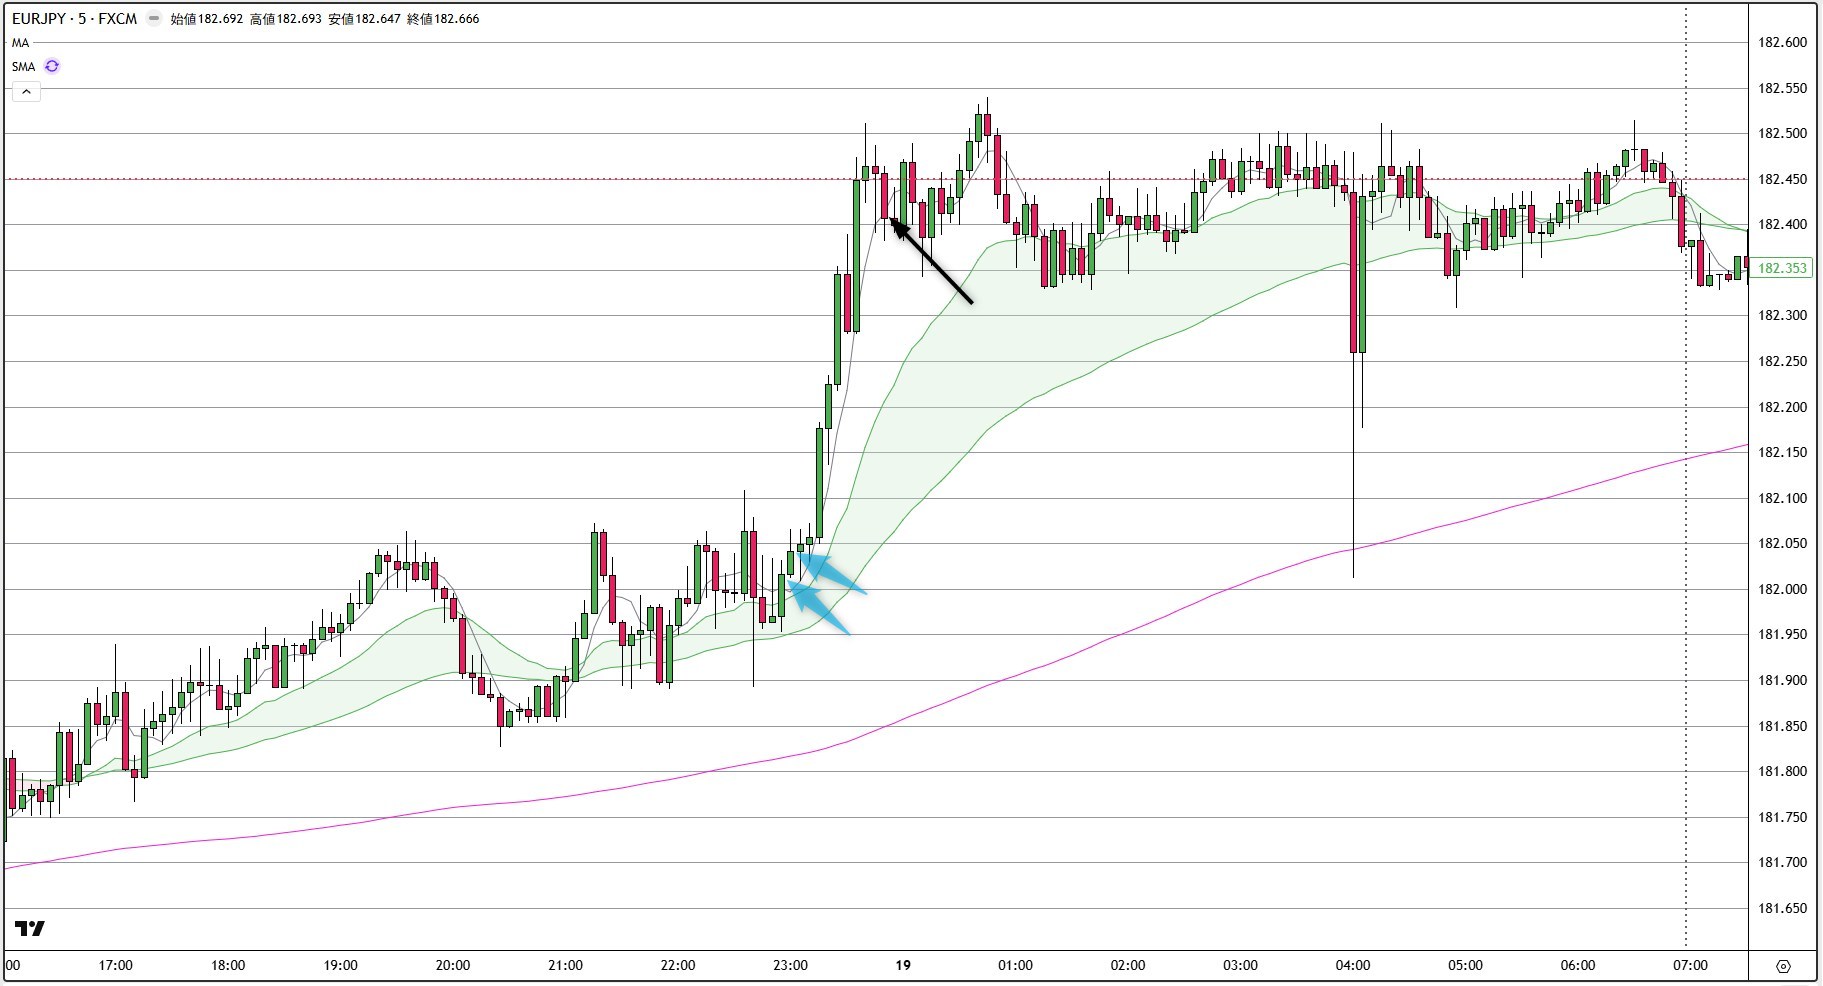1823x986 pixels.
Task: Select the SMA indicator label
Action: [x=22, y=66]
